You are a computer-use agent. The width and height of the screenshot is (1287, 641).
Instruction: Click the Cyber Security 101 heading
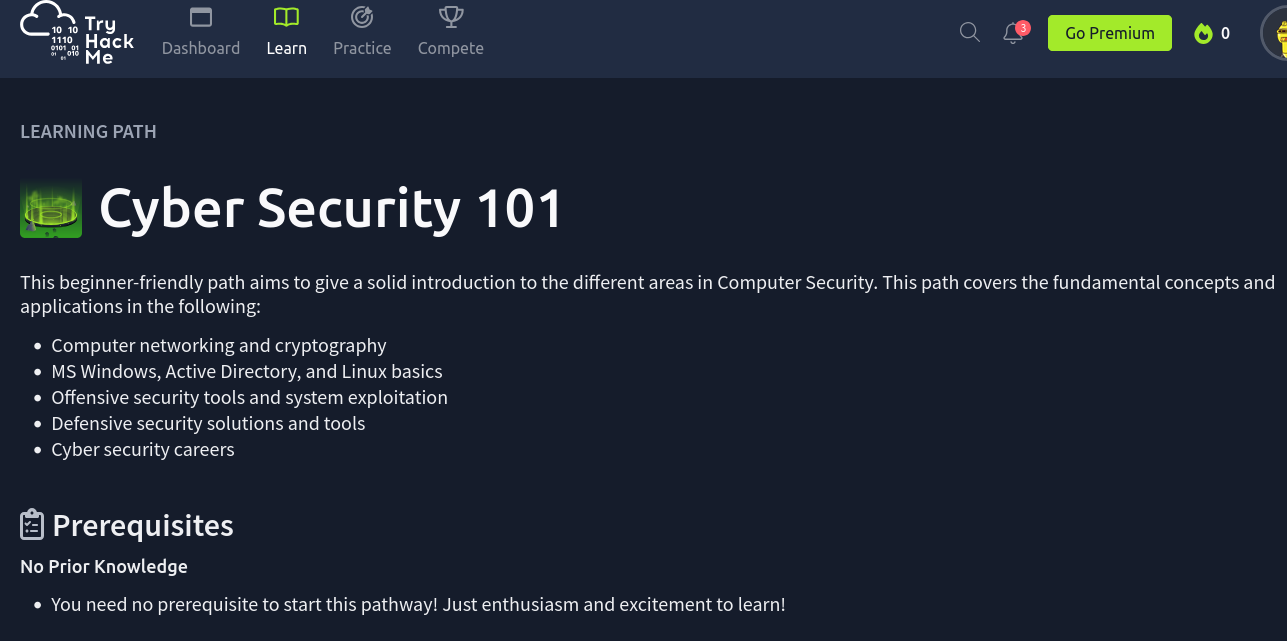pyautogui.click(x=331, y=208)
